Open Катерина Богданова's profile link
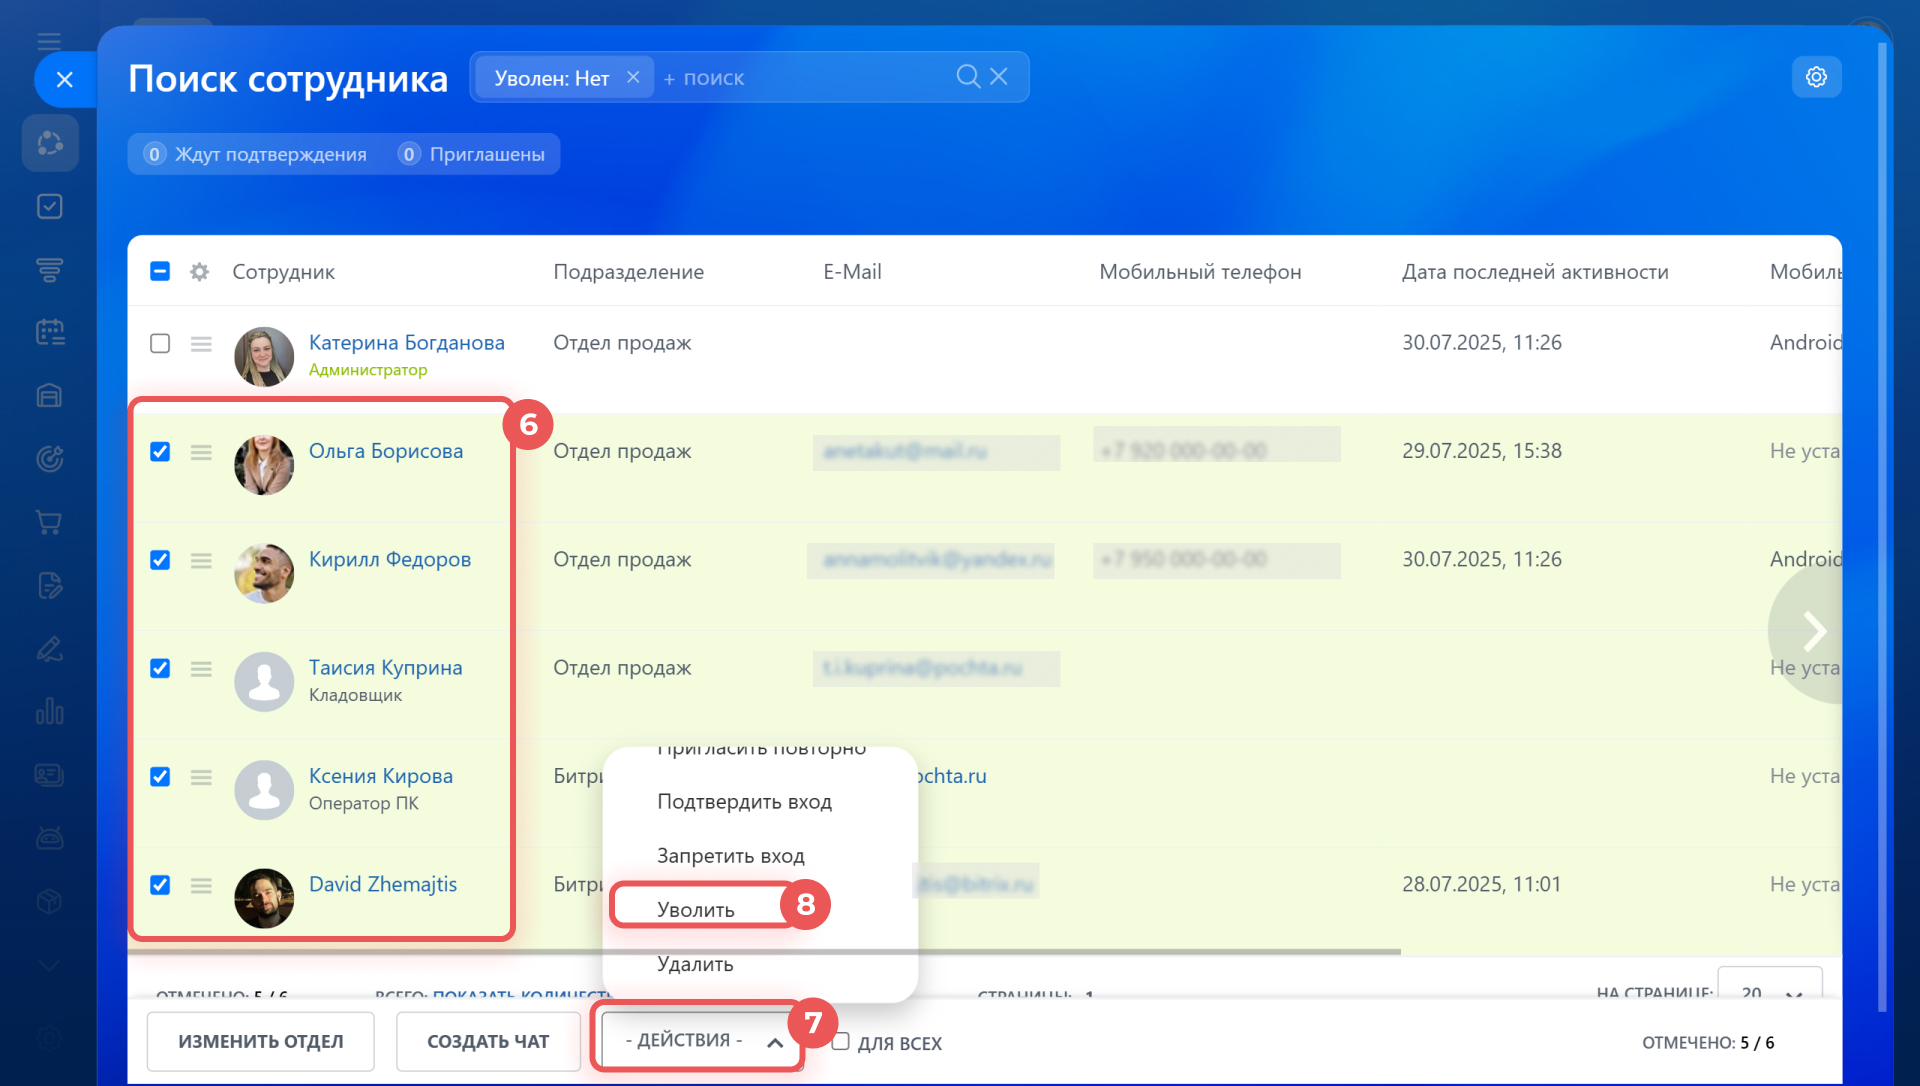1920x1086 pixels. 406,343
